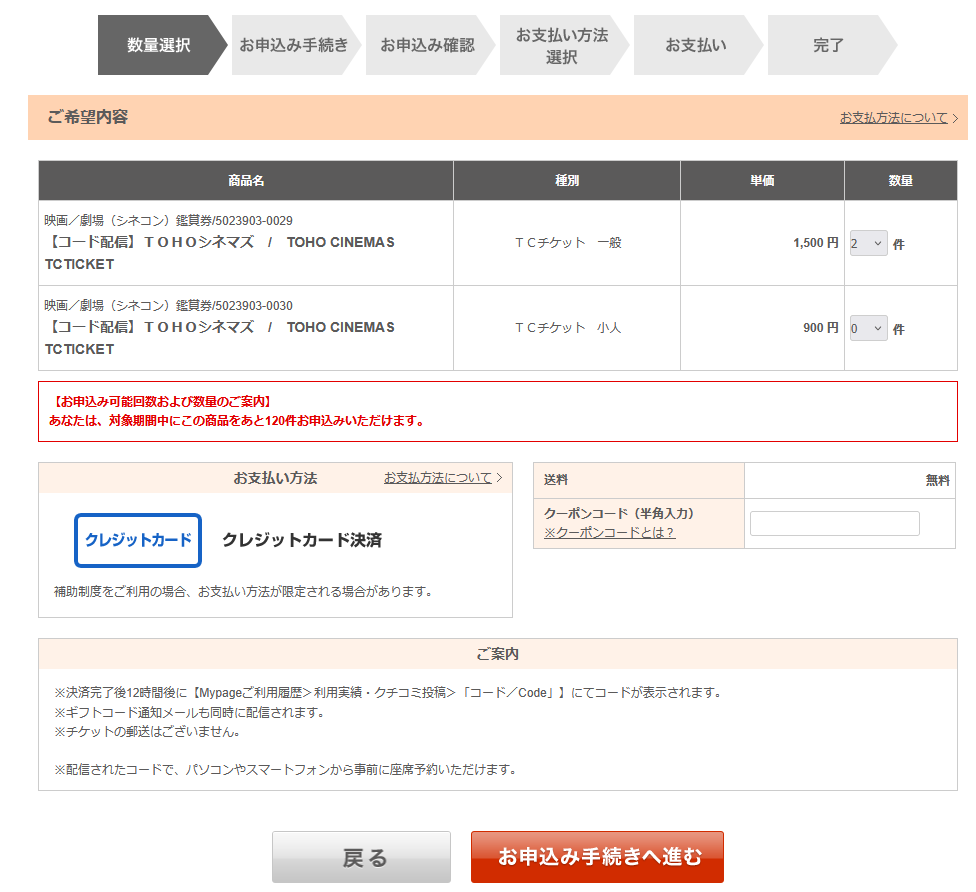Click the 完了 progress step

828,45
